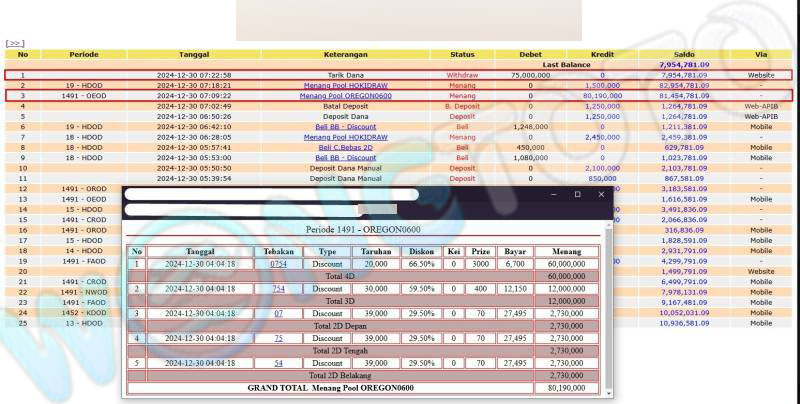Open the Menang Pool OREGON0600 link
Image resolution: width=800 pixels, height=404 pixels.
(x=346, y=96)
